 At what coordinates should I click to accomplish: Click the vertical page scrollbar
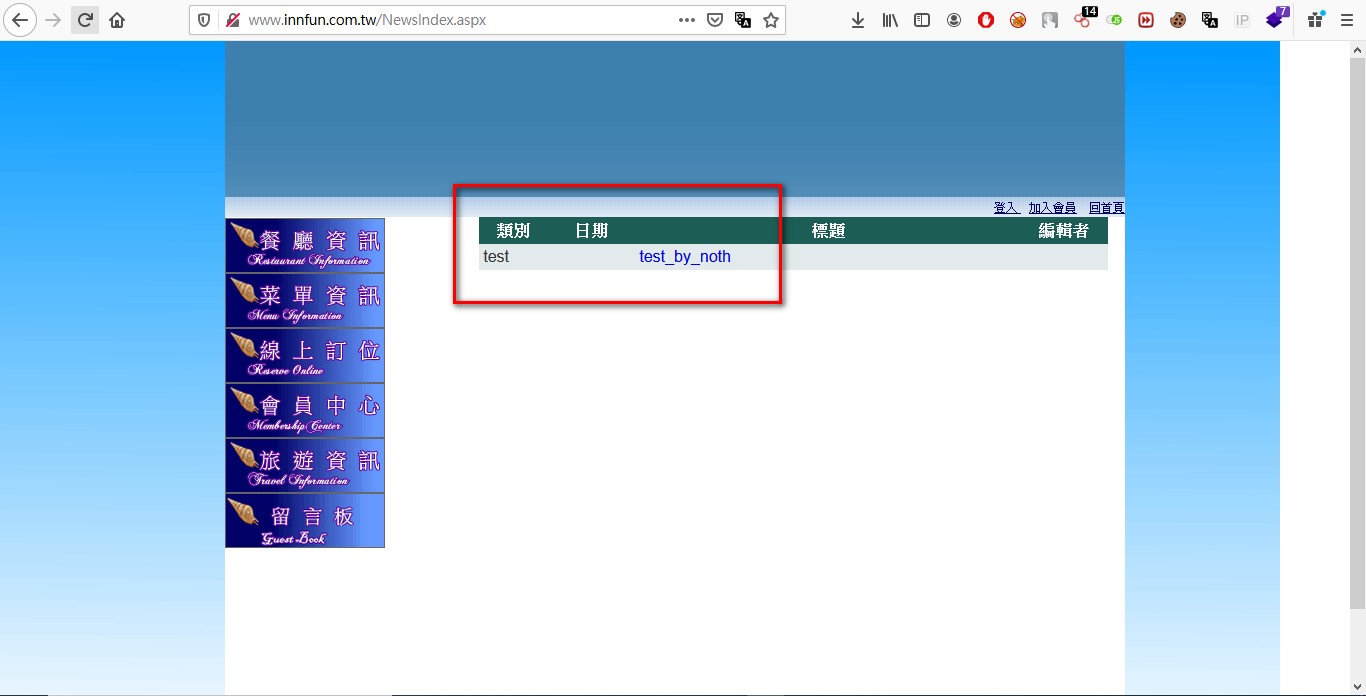click(x=1357, y=332)
